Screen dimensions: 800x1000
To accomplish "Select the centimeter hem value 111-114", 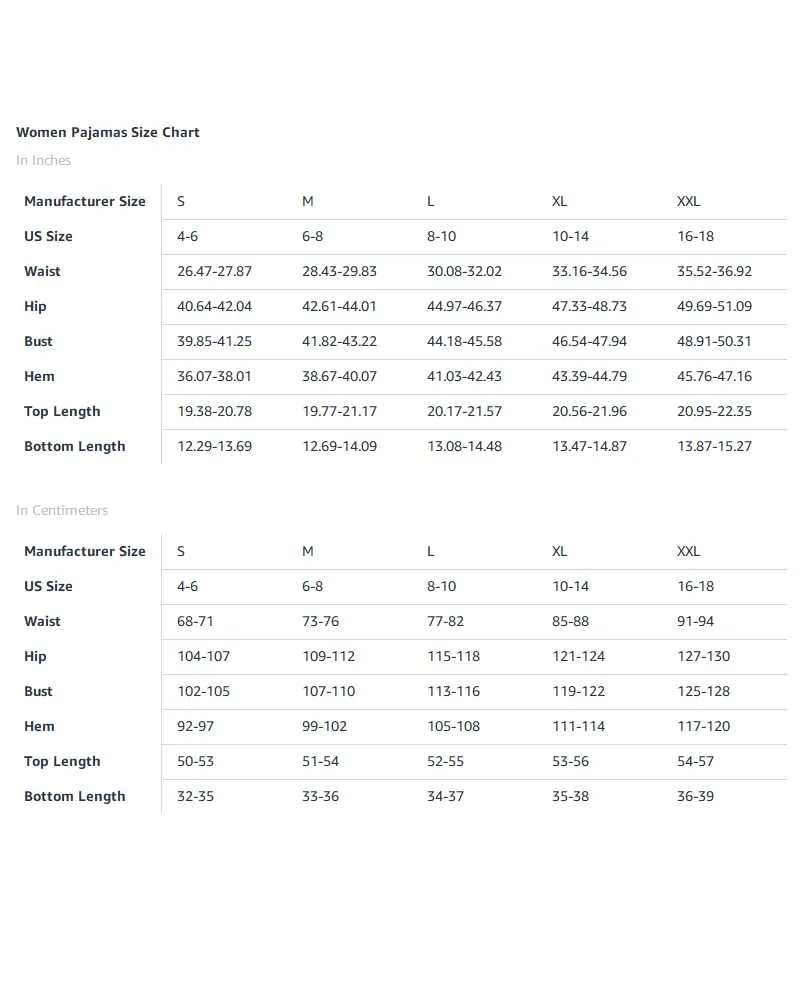I will pos(578,726).
